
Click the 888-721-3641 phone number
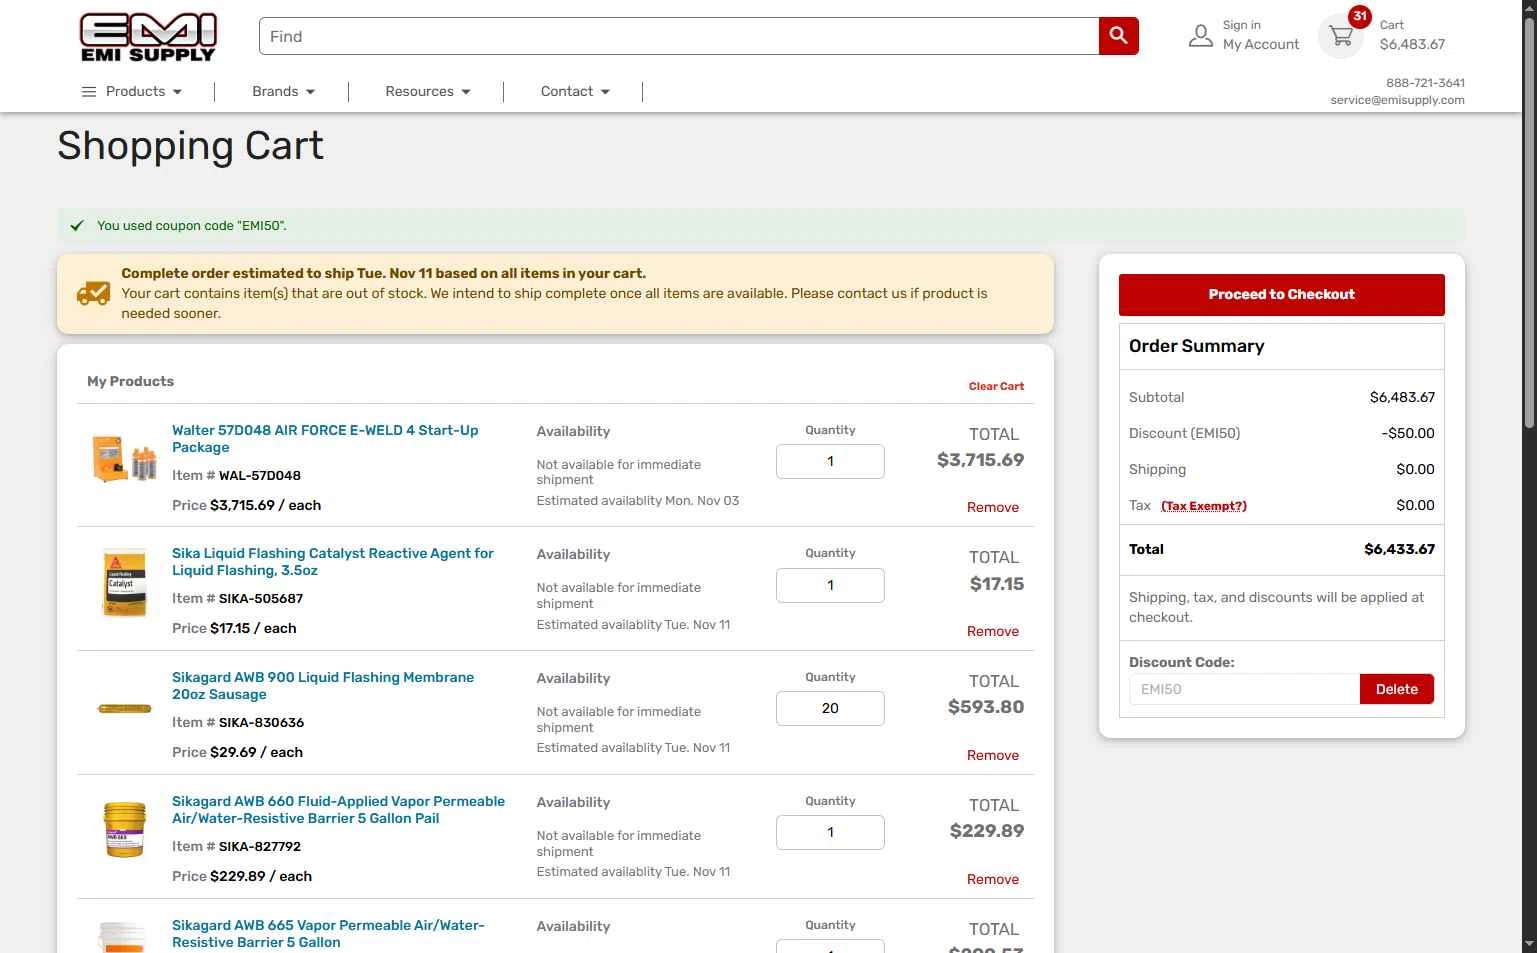[1425, 83]
